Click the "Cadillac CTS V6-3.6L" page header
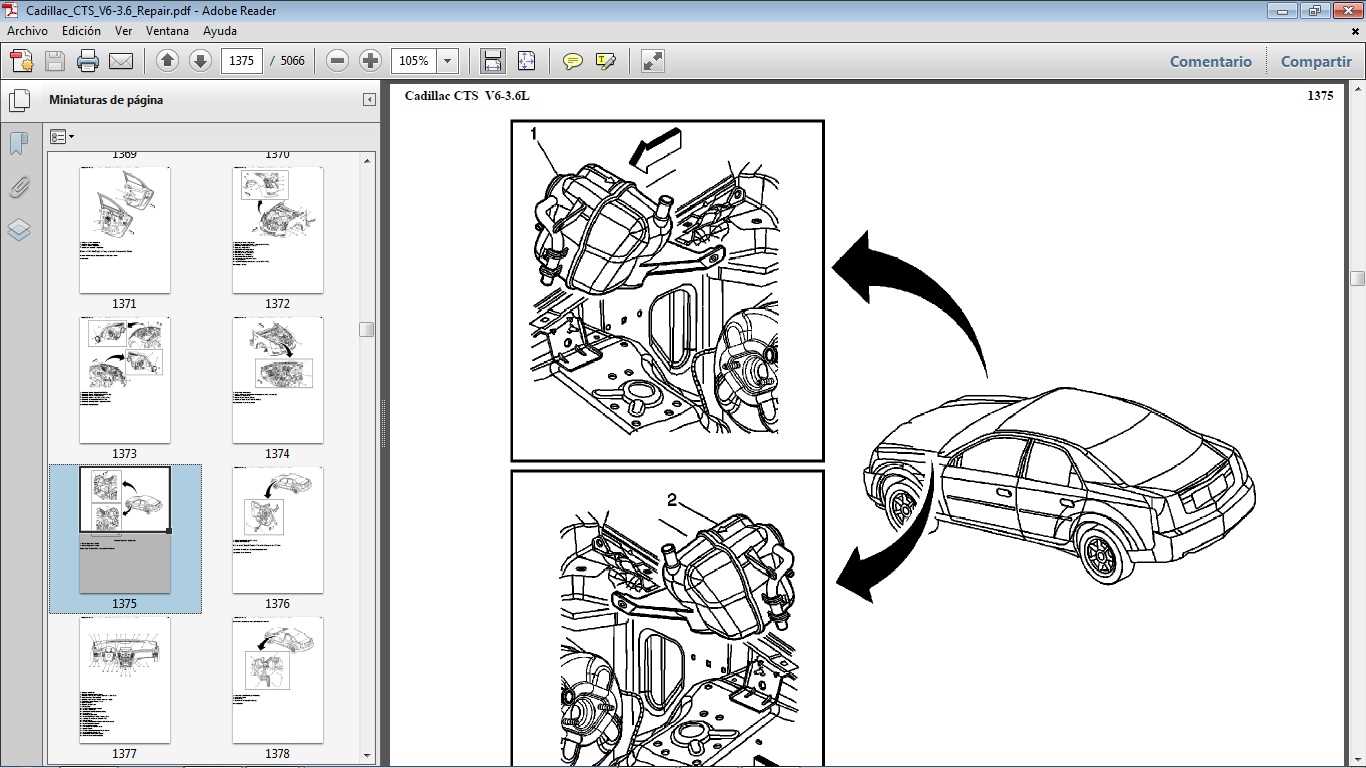The height and width of the screenshot is (768, 1366). [467, 96]
